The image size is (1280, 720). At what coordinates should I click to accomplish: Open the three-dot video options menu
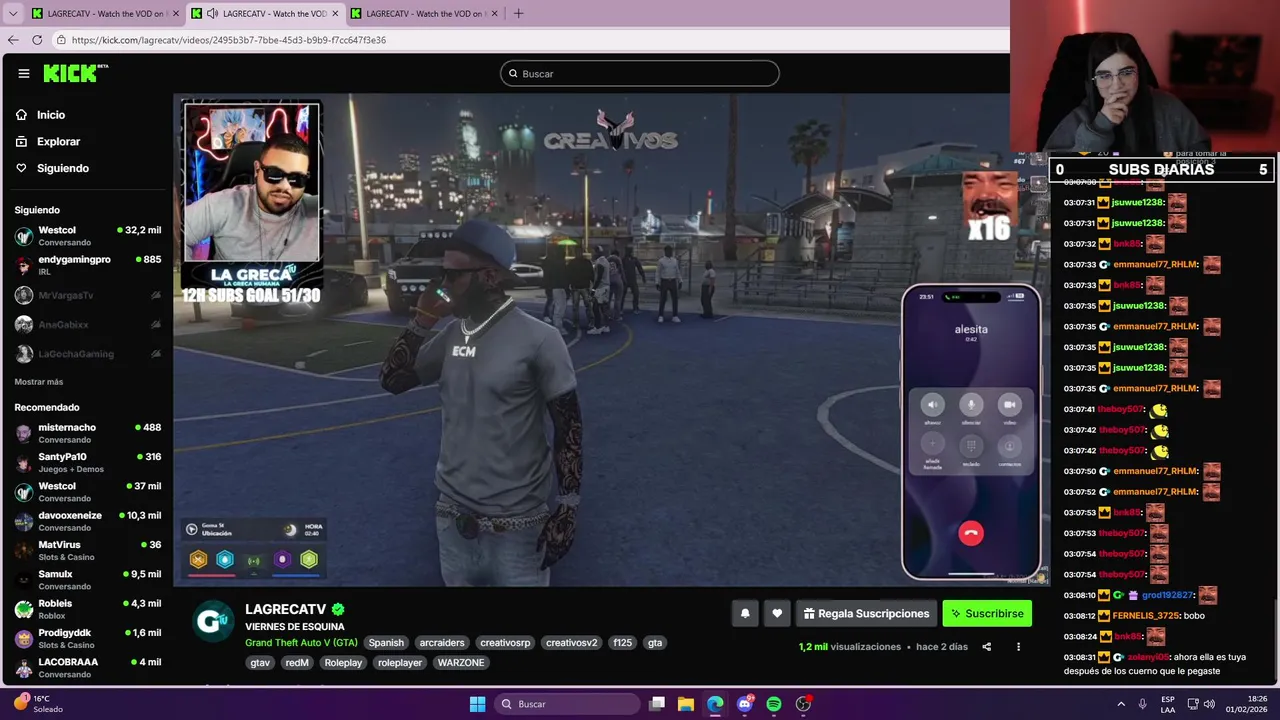pyautogui.click(x=1018, y=647)
